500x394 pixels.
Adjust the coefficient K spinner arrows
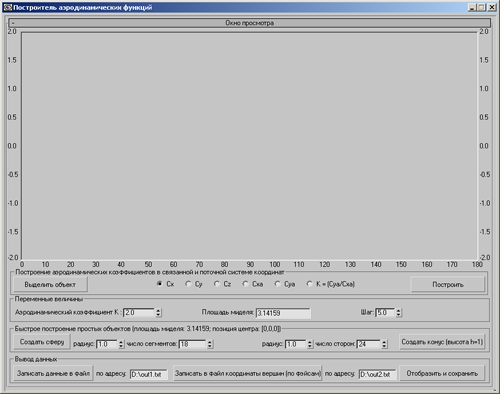click(159, 312)
